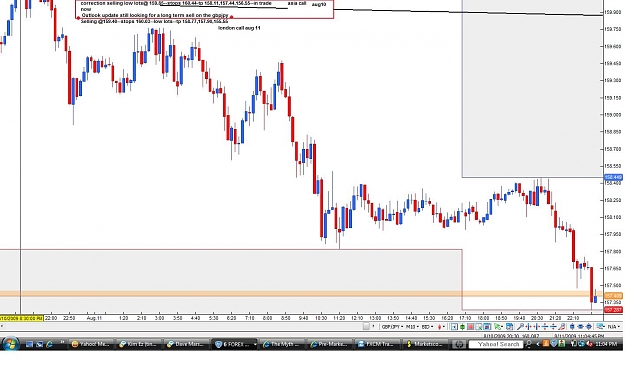Switch to the Yahoo! Messenger taskbar button
Image resolution: width=625 pixels, height=391 pixels.
click(x=91, y=344)
